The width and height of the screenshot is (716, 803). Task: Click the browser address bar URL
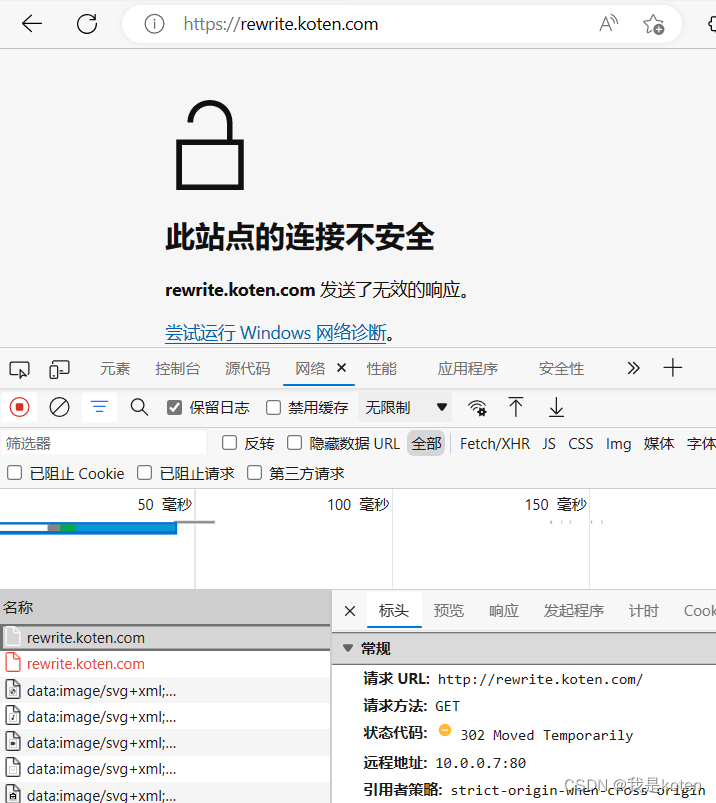(281, 24)
